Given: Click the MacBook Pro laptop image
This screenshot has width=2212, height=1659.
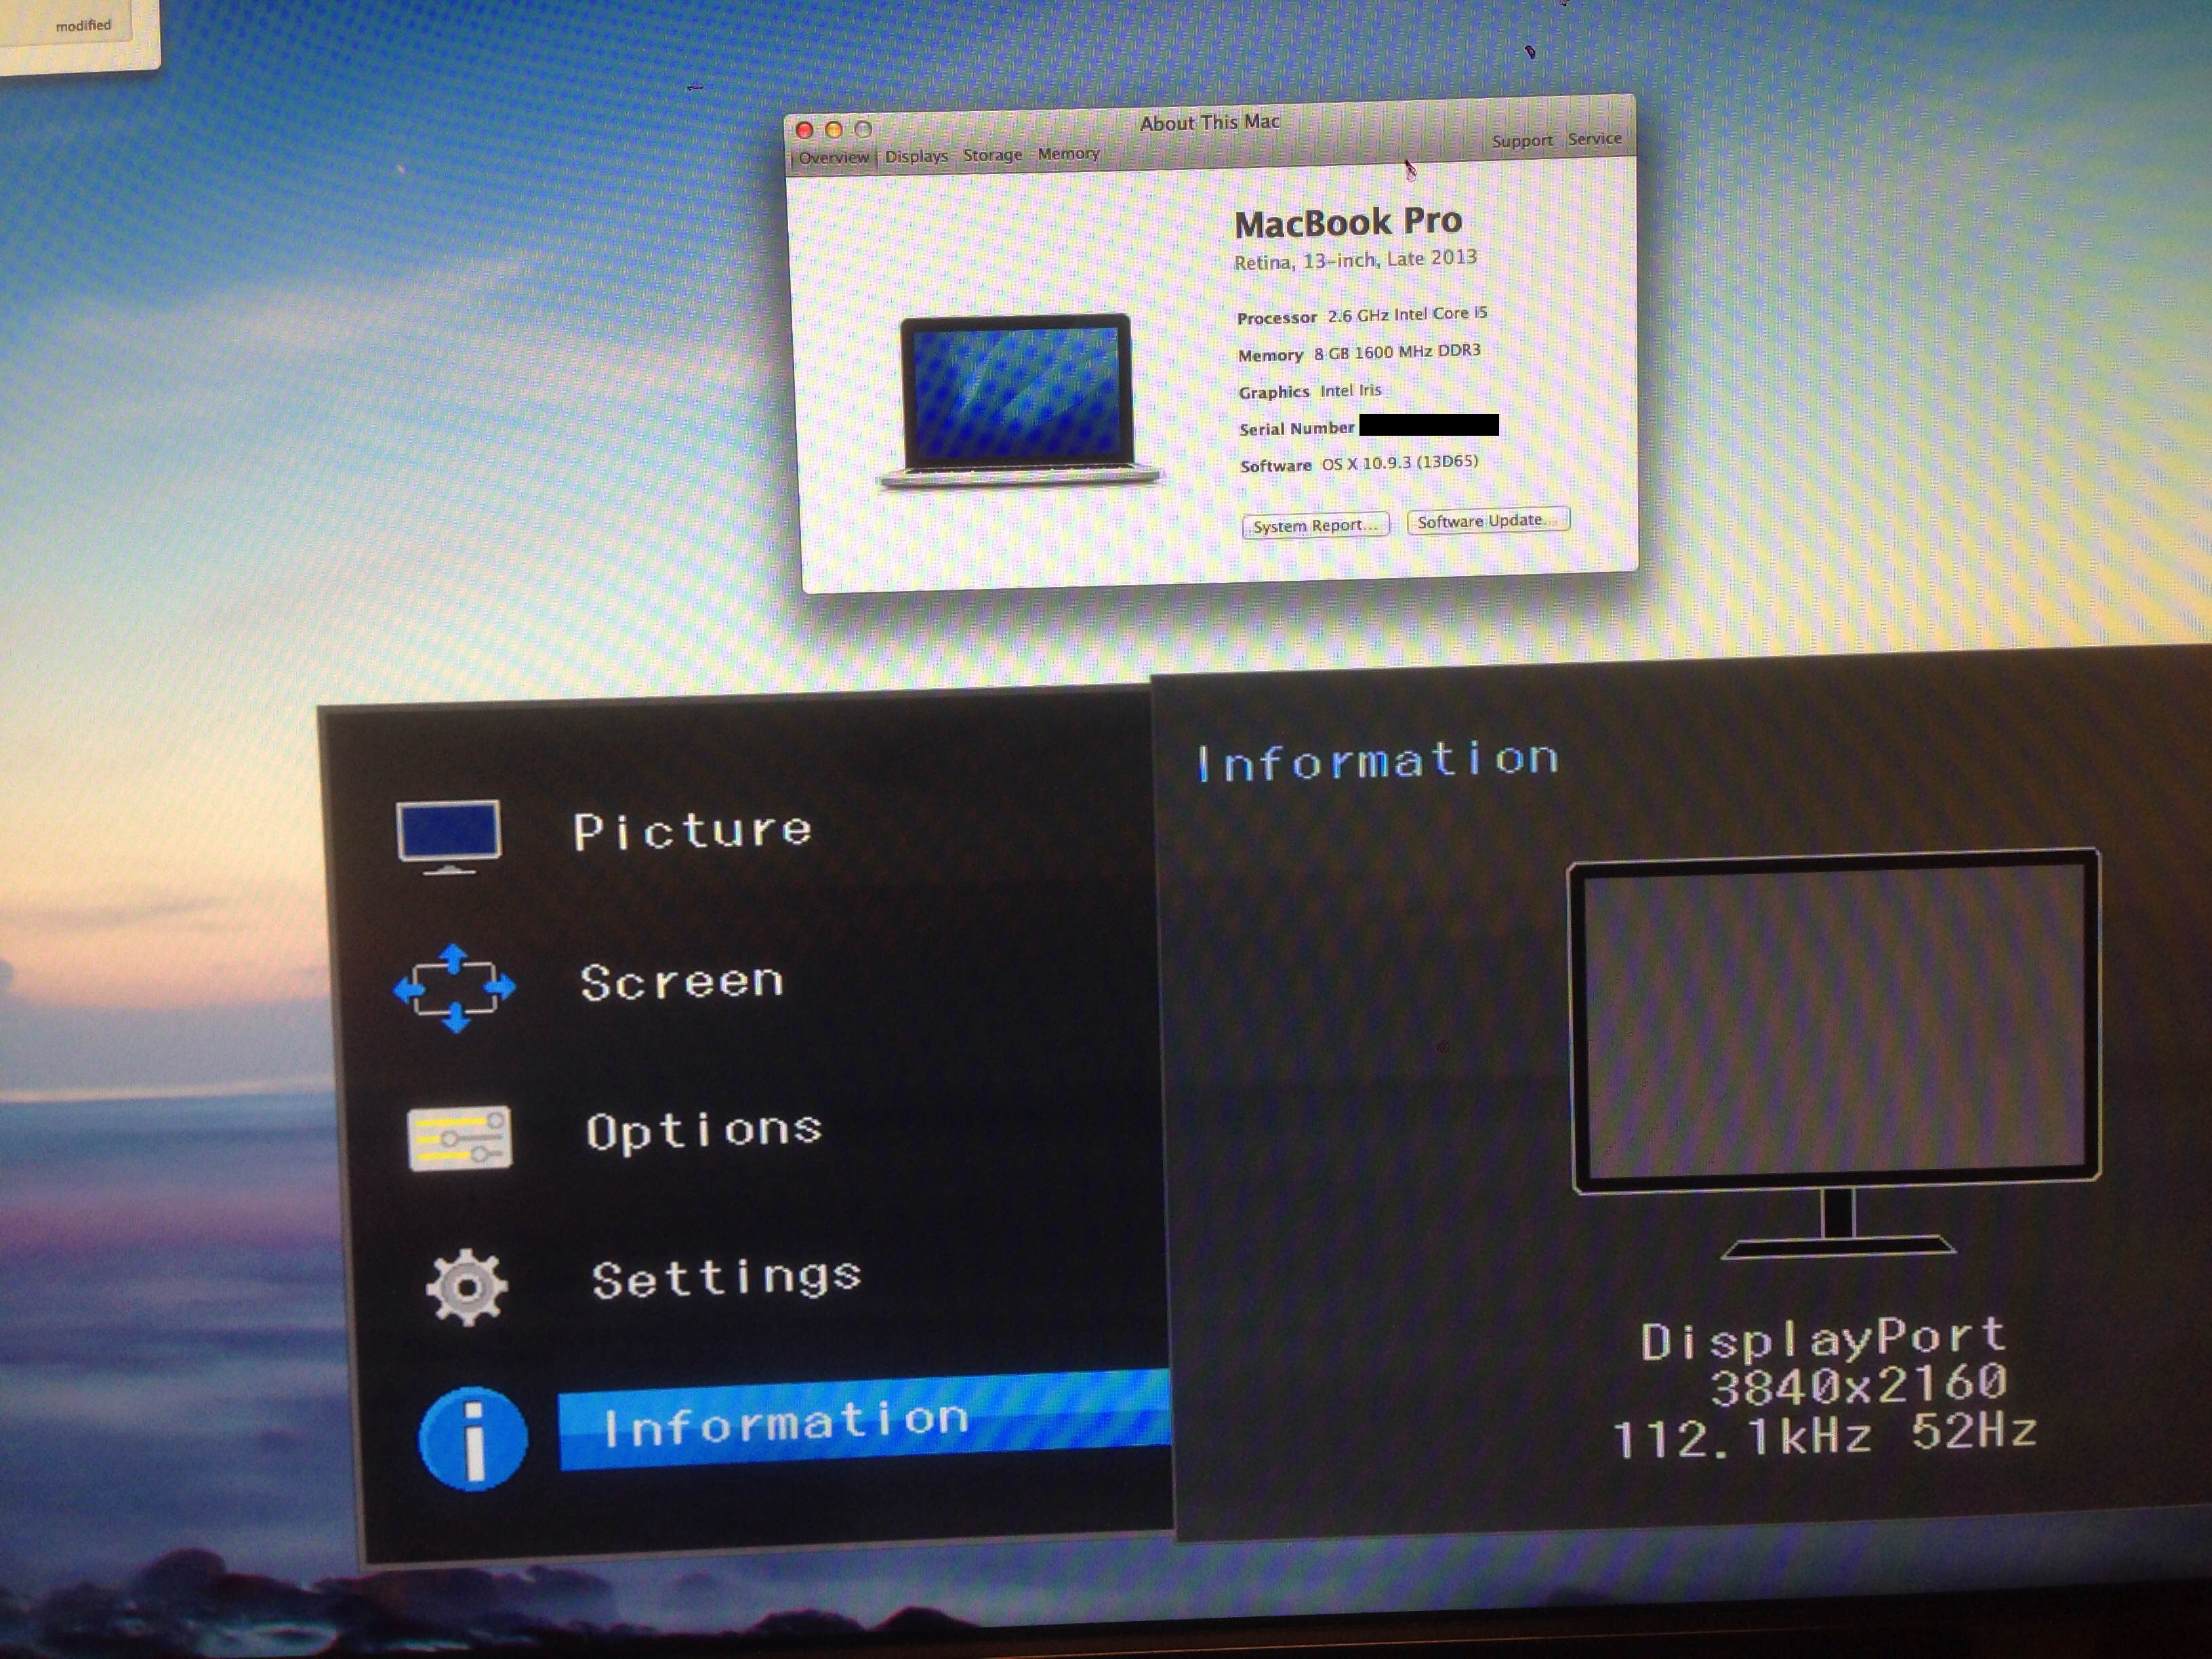Looking at the screenshot, I should pyautogui.click(x=1019, y=402).
